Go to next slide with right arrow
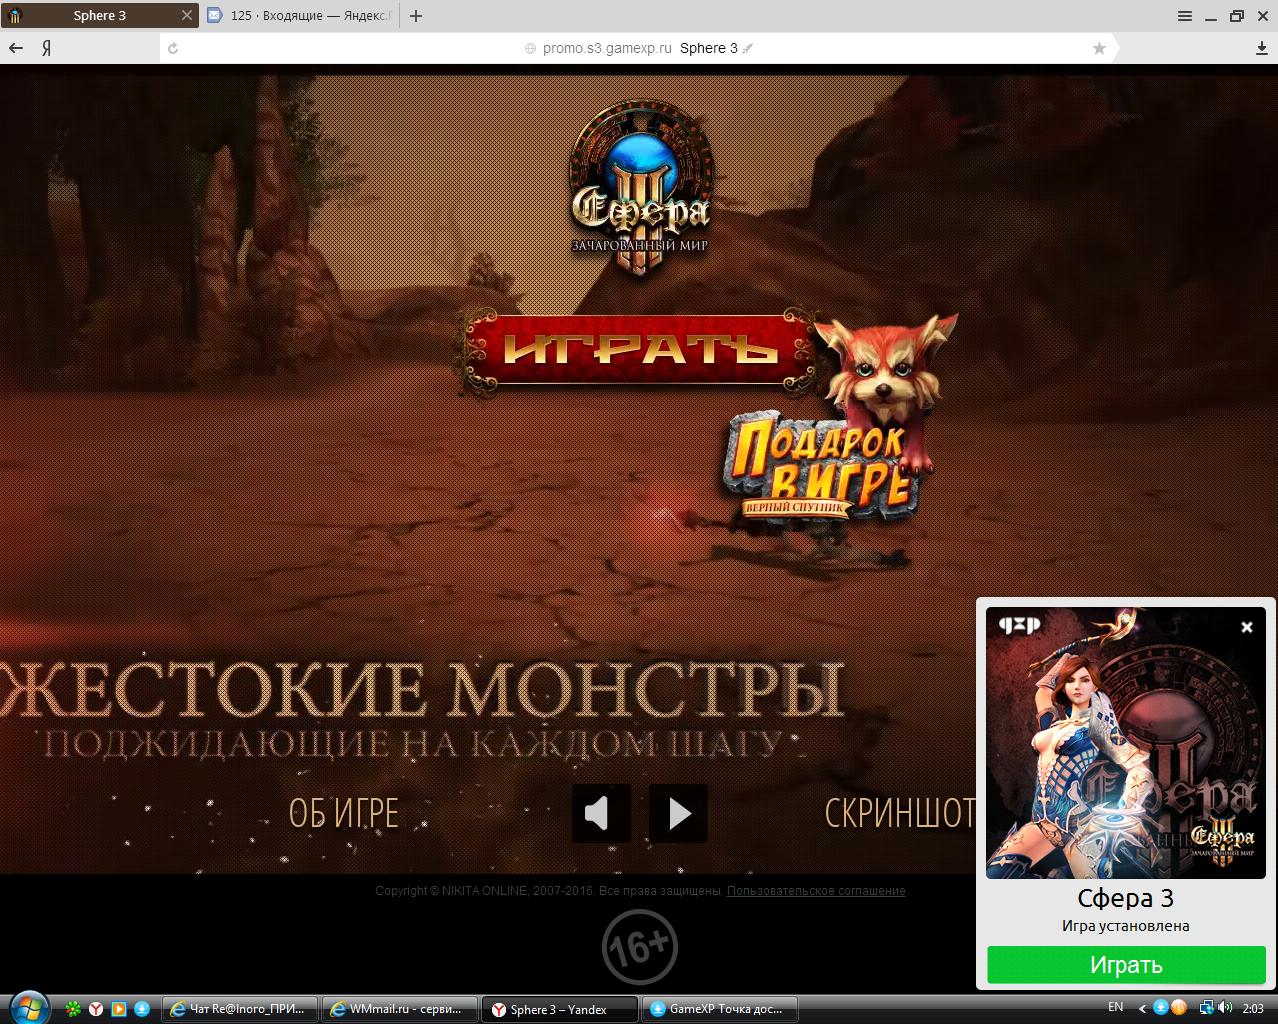The image size is (1278, 1024). click(x=678, y=813)
